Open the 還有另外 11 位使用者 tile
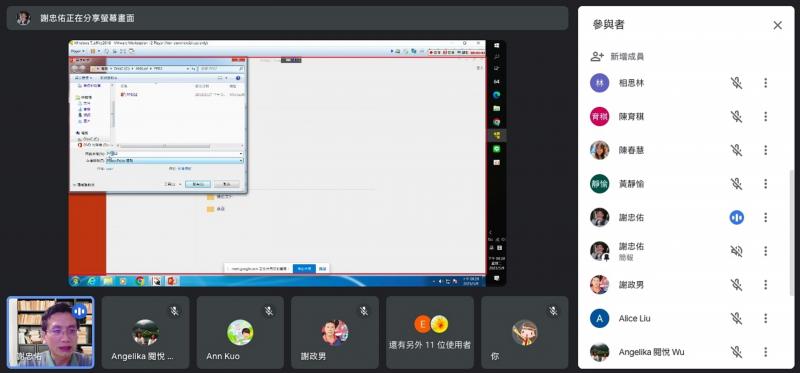The image size is (800, 373). [430, 333]
